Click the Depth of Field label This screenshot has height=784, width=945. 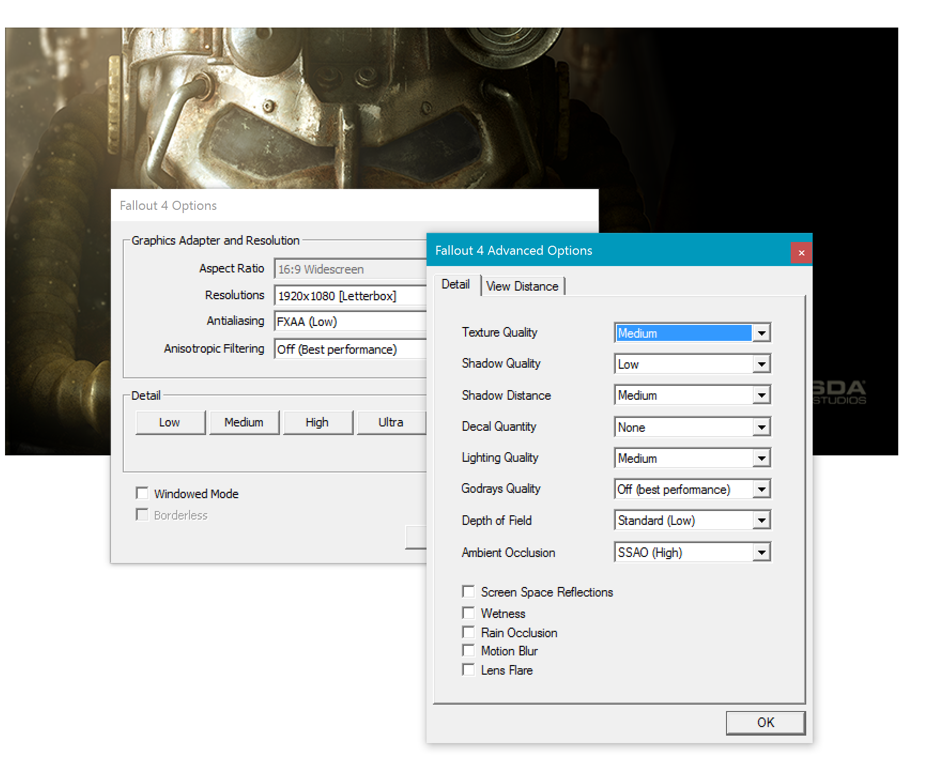497,521
